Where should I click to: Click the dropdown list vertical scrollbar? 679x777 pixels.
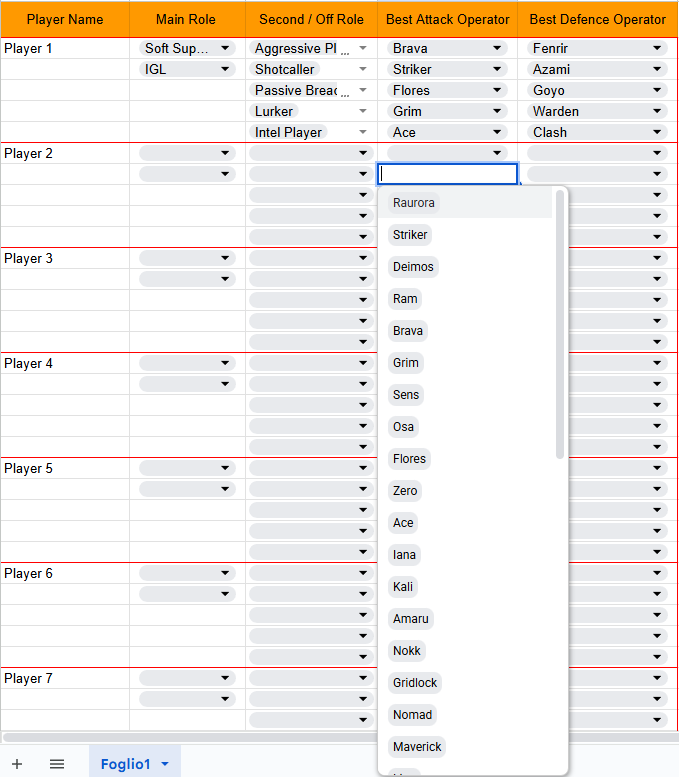coord(560,325)
